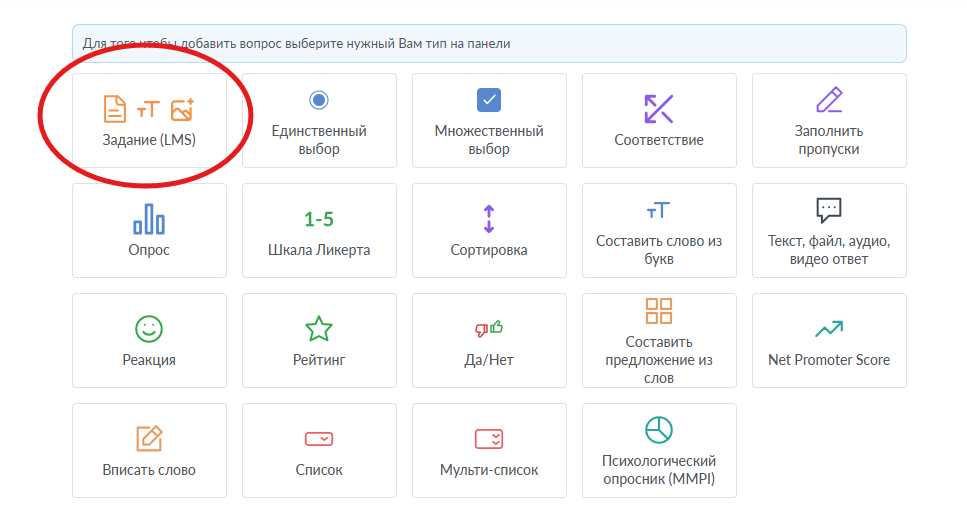
Task: Click the Соответствие arrows icon
Action: [x=659, y=109]
